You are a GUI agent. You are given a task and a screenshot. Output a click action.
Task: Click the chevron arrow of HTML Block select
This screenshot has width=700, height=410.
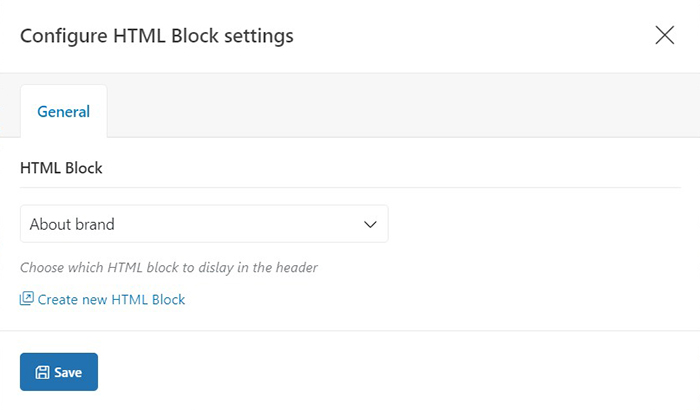coord(369,224)
